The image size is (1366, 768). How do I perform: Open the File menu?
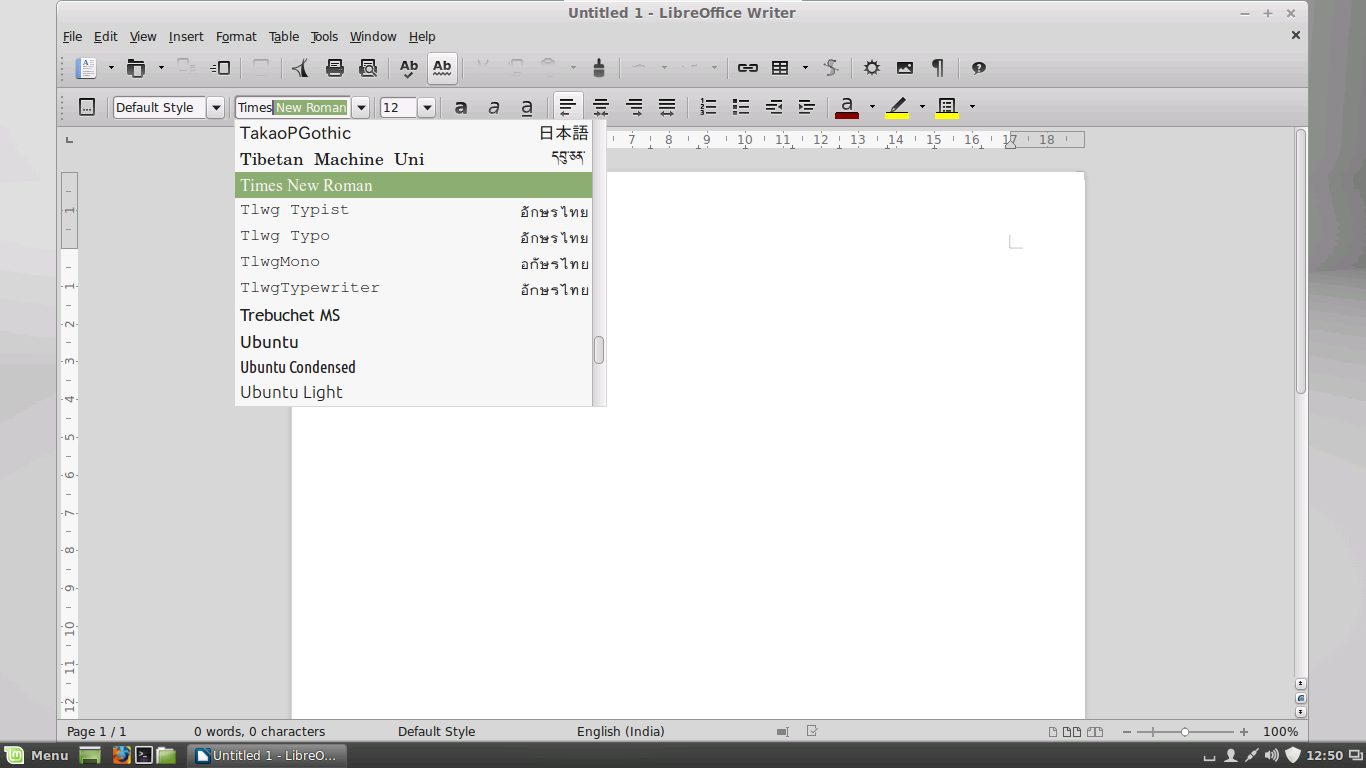[x=73, y=36]
